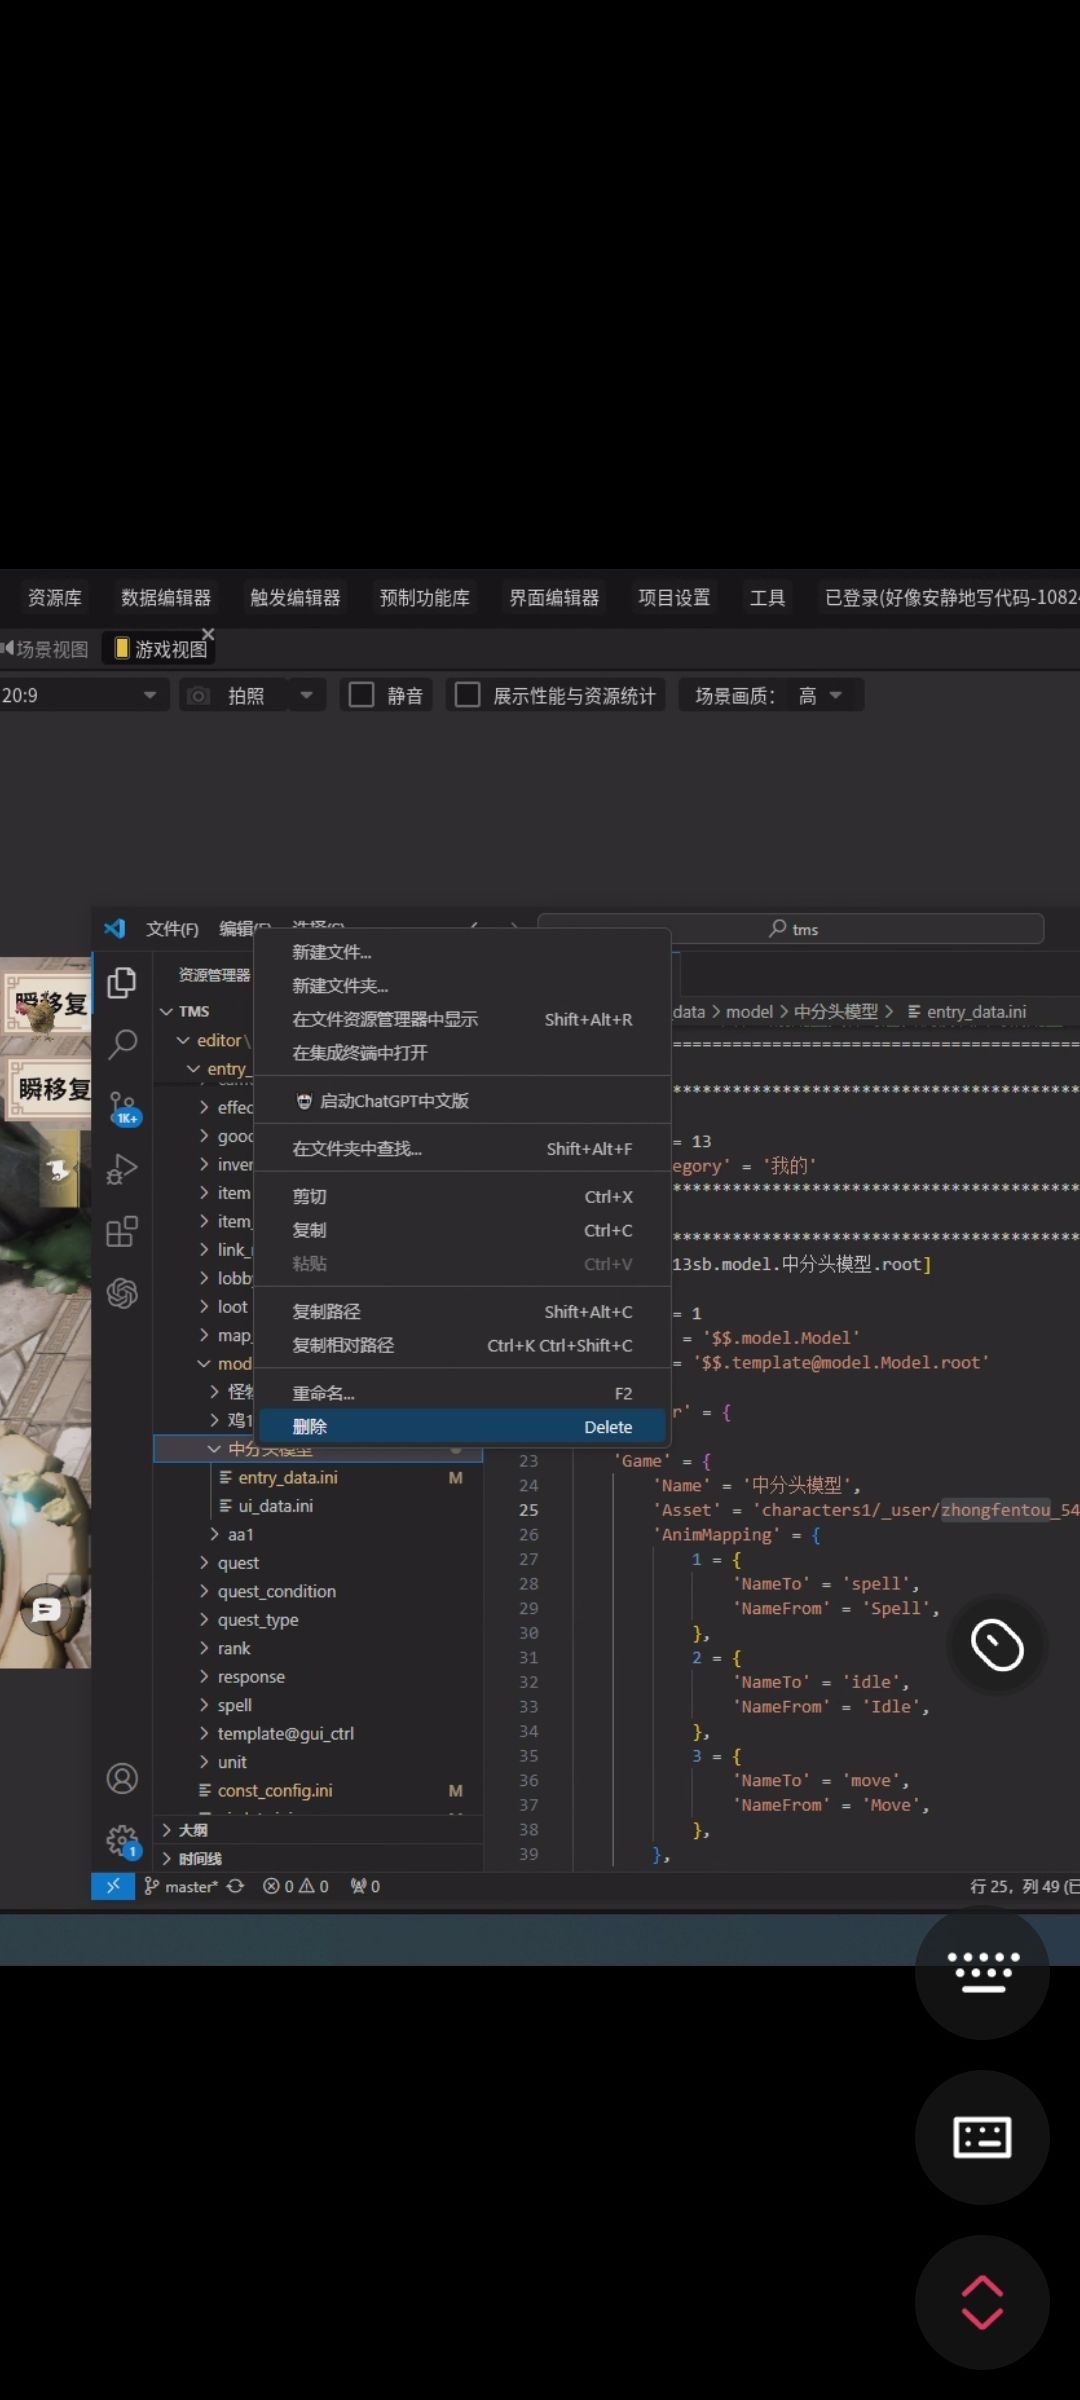This screenshot has height=2400, width=1080.
Task: Open the Accounts profile icon
Action: (122, 1778)
